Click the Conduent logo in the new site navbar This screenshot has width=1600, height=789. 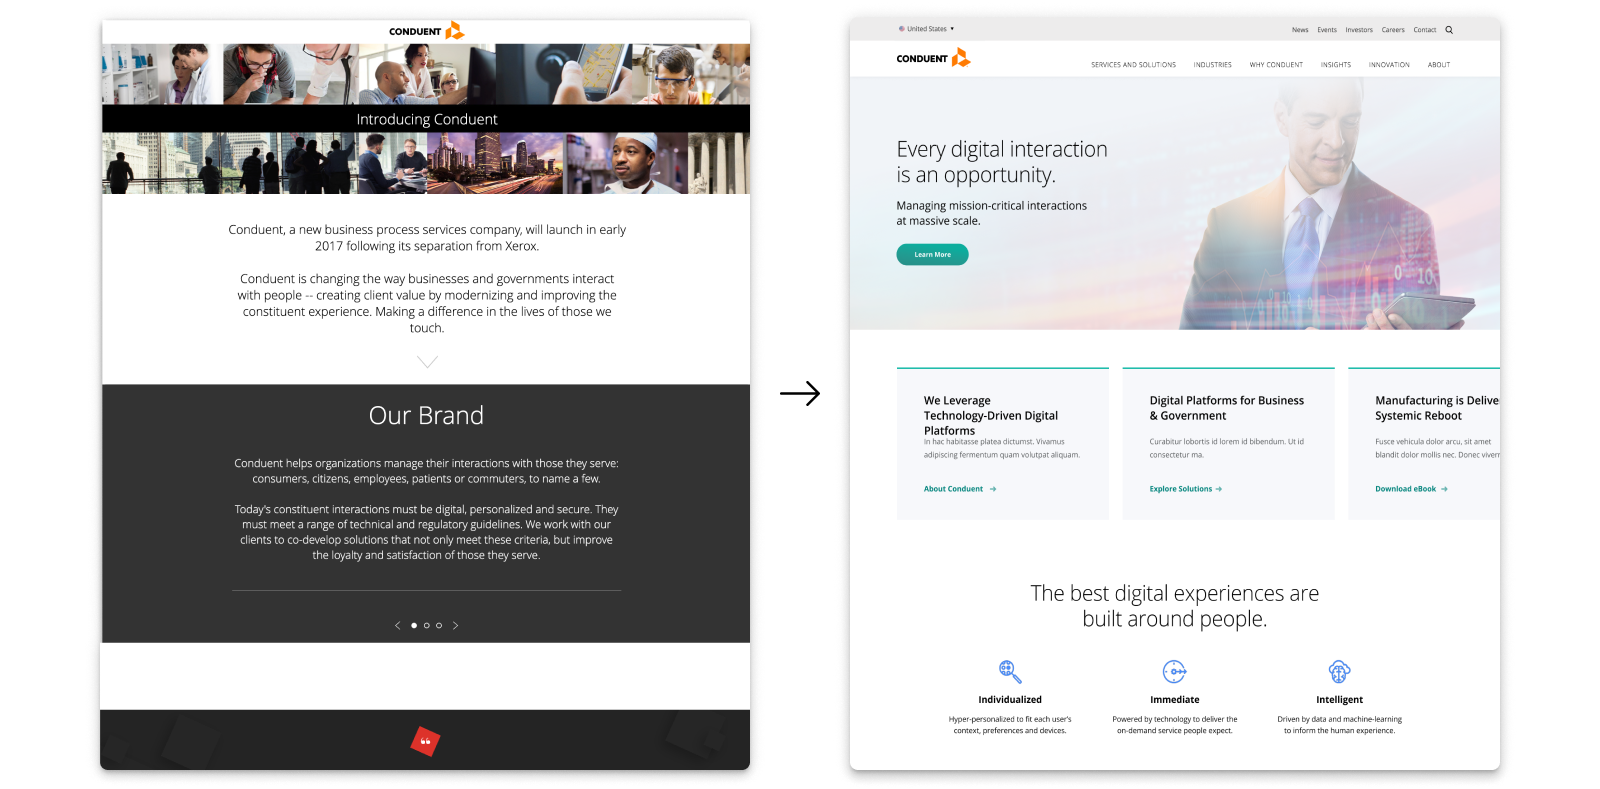click(x=933, y=58)
